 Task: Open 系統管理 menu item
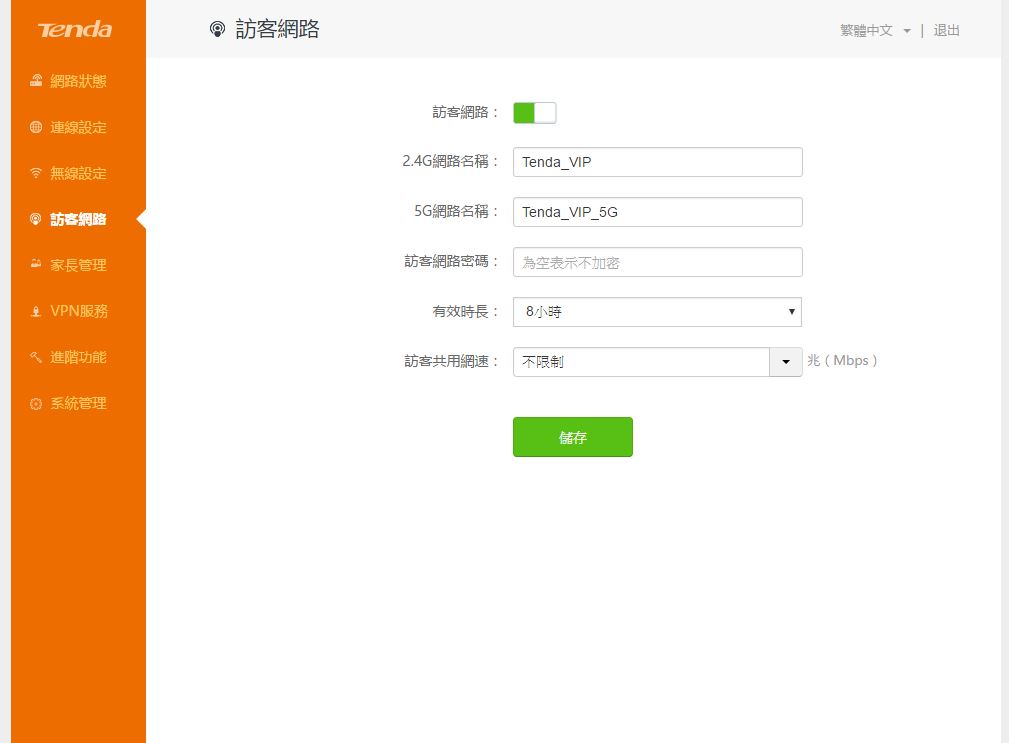click(x=79, y=403)
